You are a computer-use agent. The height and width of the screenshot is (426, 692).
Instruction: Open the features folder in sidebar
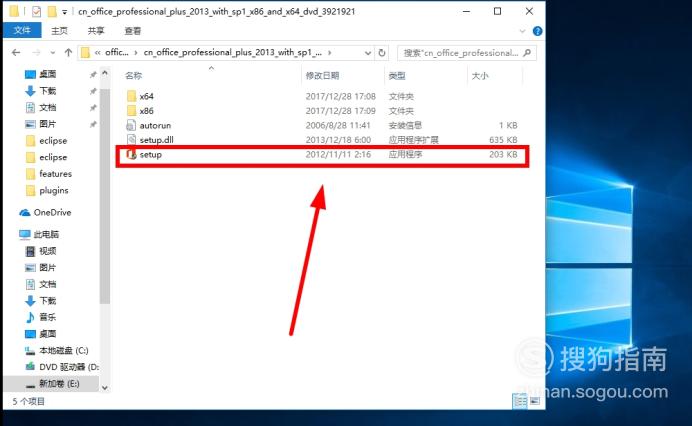[x=55, y=174]
